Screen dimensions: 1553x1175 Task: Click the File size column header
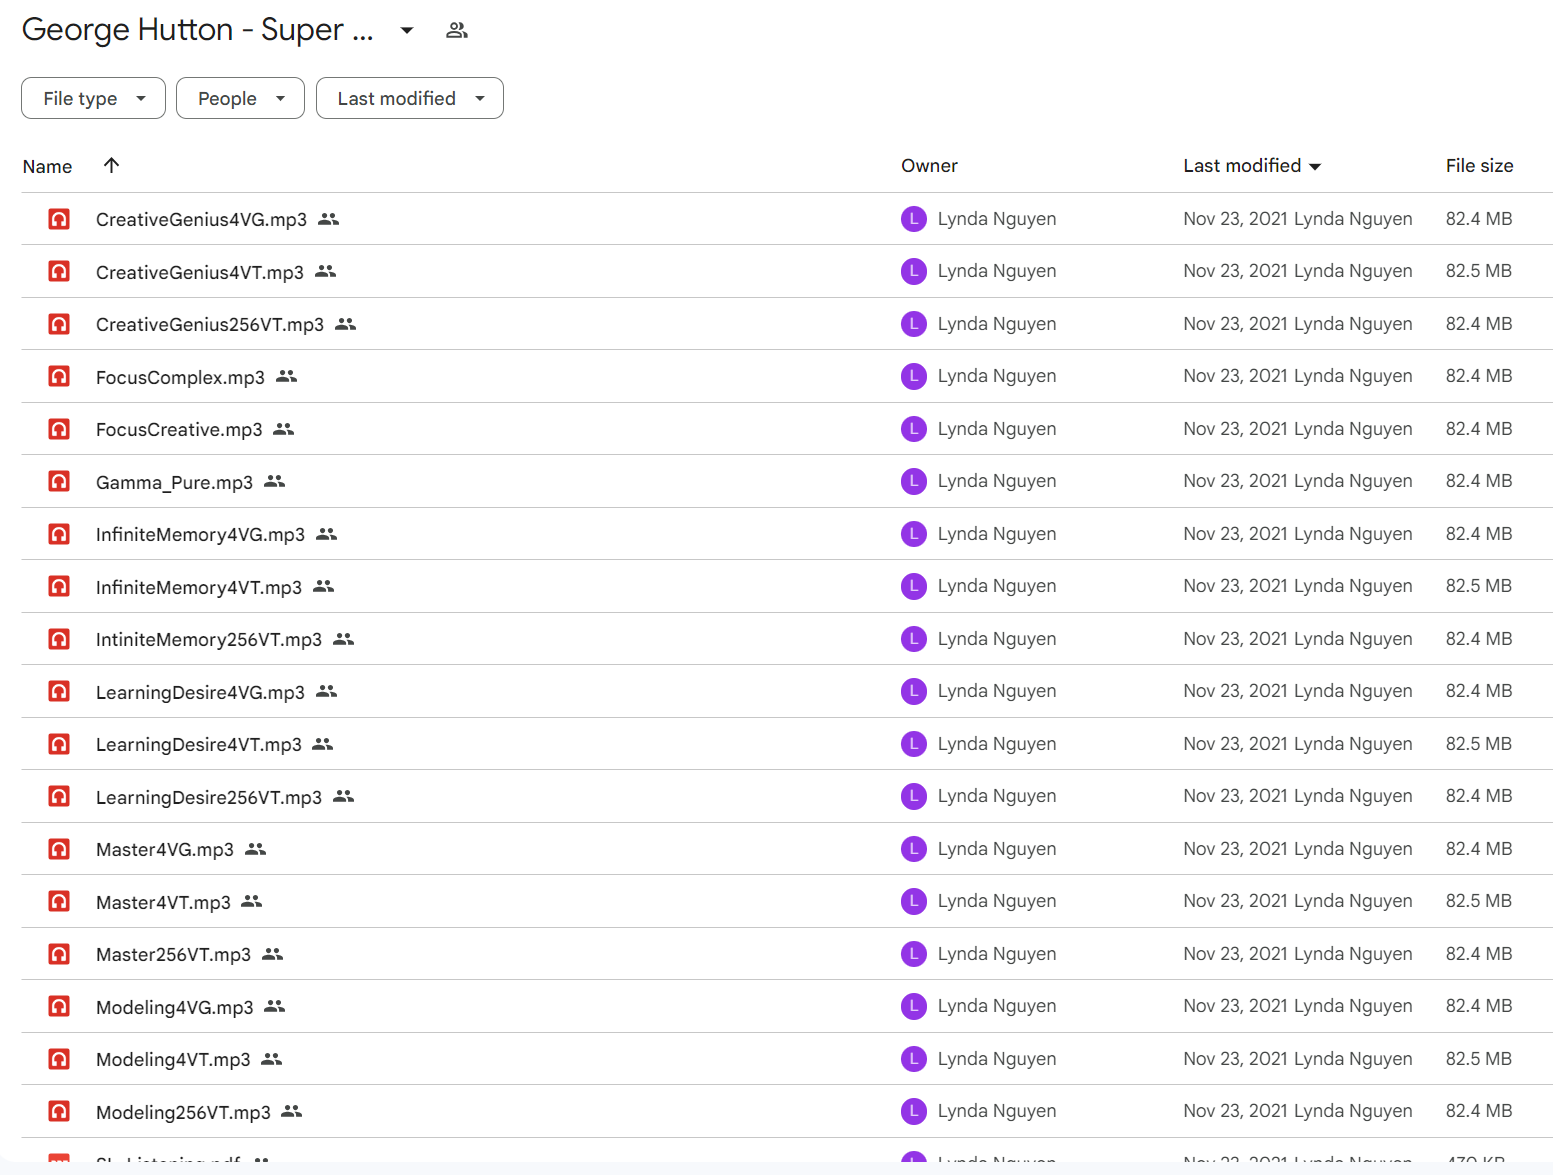point(1479,166)
